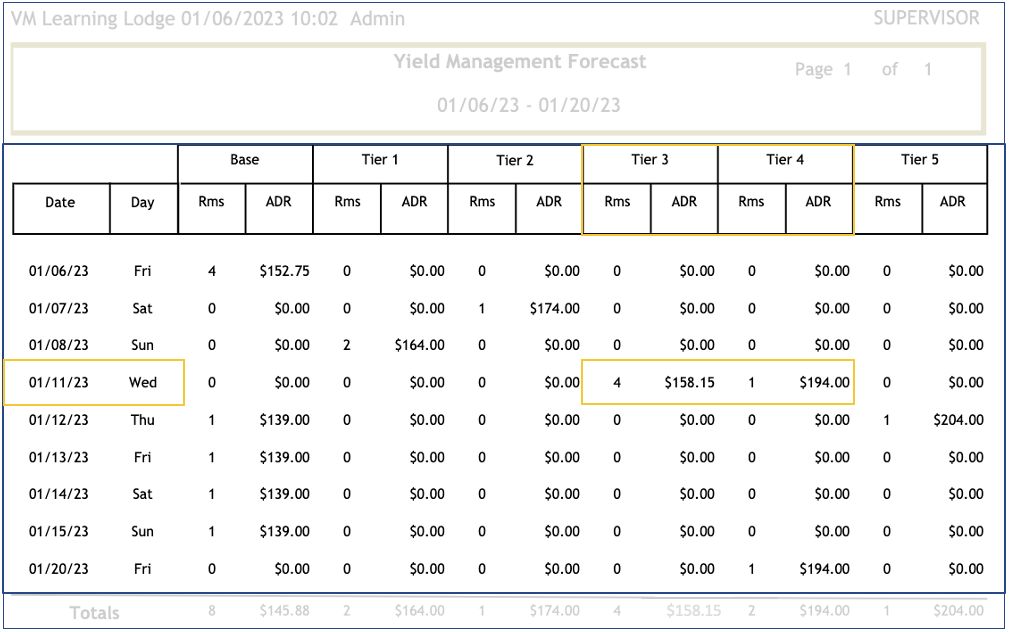Click the Day column header
The height and width of the screenshot is (632, 1011).
(143, 202)
